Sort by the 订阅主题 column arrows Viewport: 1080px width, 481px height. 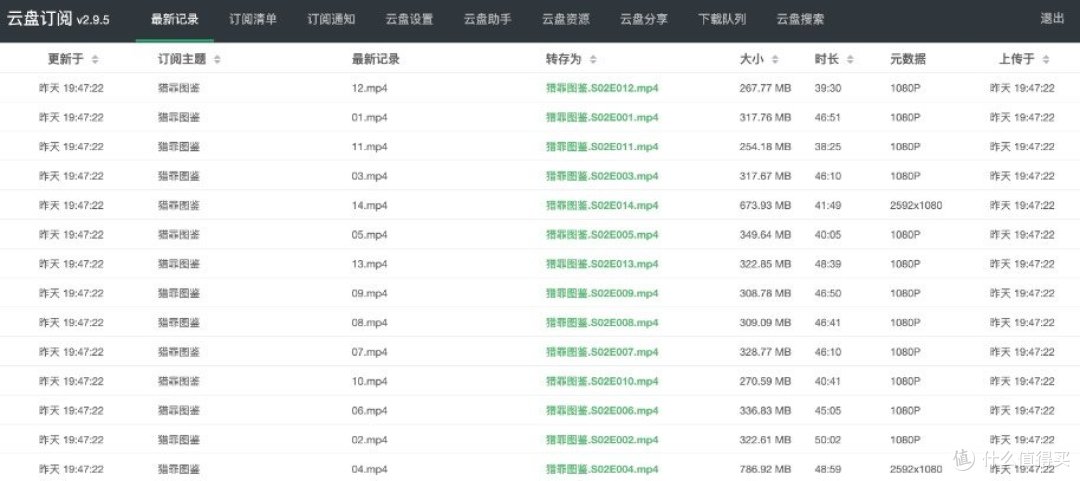[217, 60]
